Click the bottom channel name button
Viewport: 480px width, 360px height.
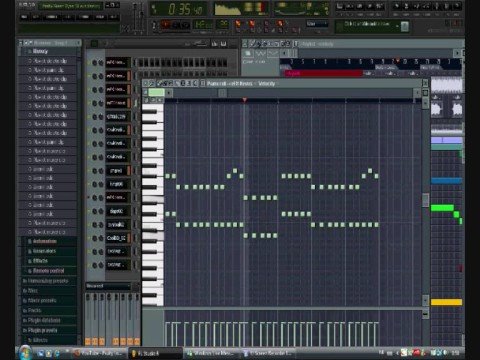[116, 265]
